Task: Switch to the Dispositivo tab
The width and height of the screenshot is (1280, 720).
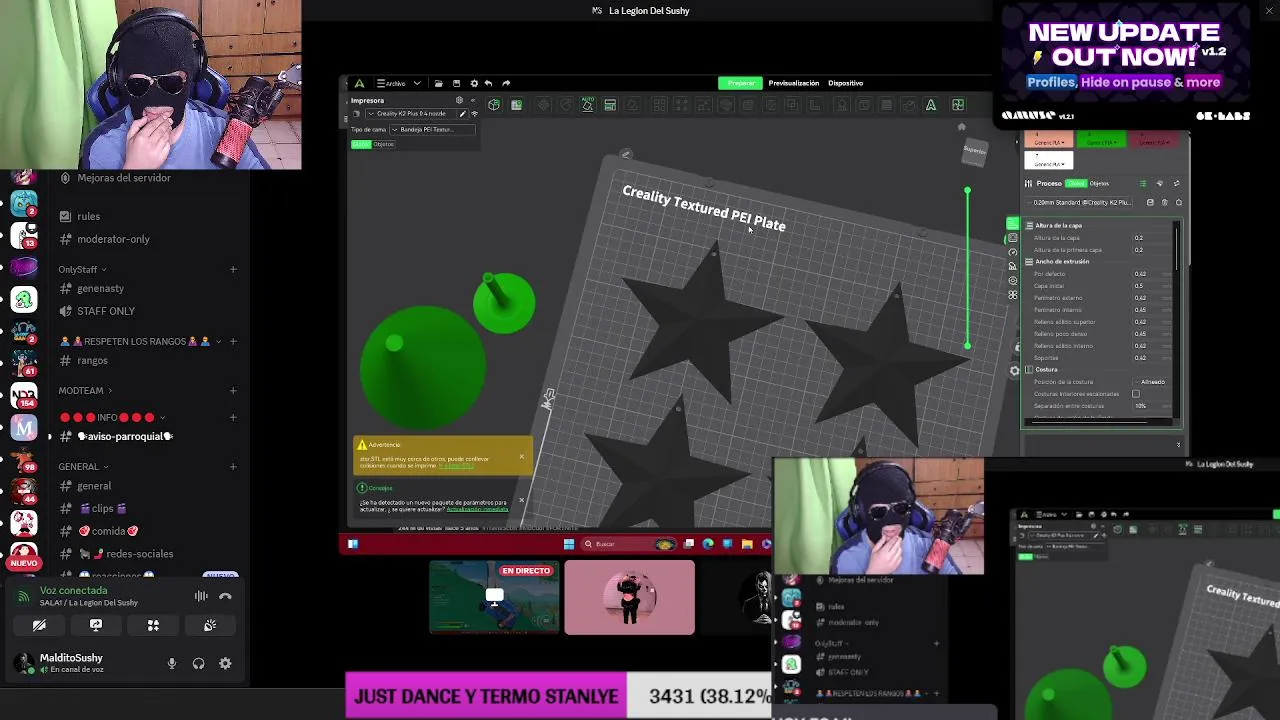Action: (845, 83)
